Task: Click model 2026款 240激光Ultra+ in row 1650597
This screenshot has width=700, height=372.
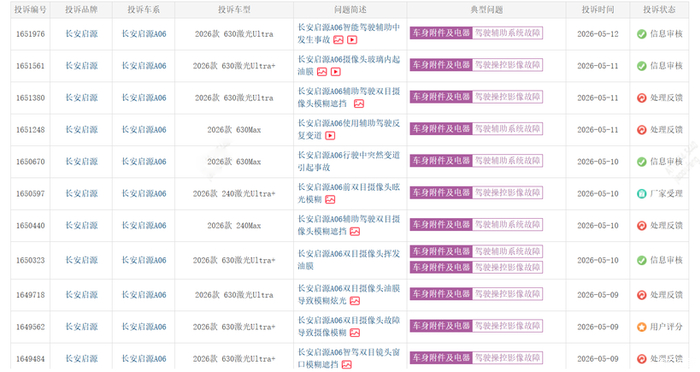Action: pos(234,194)
